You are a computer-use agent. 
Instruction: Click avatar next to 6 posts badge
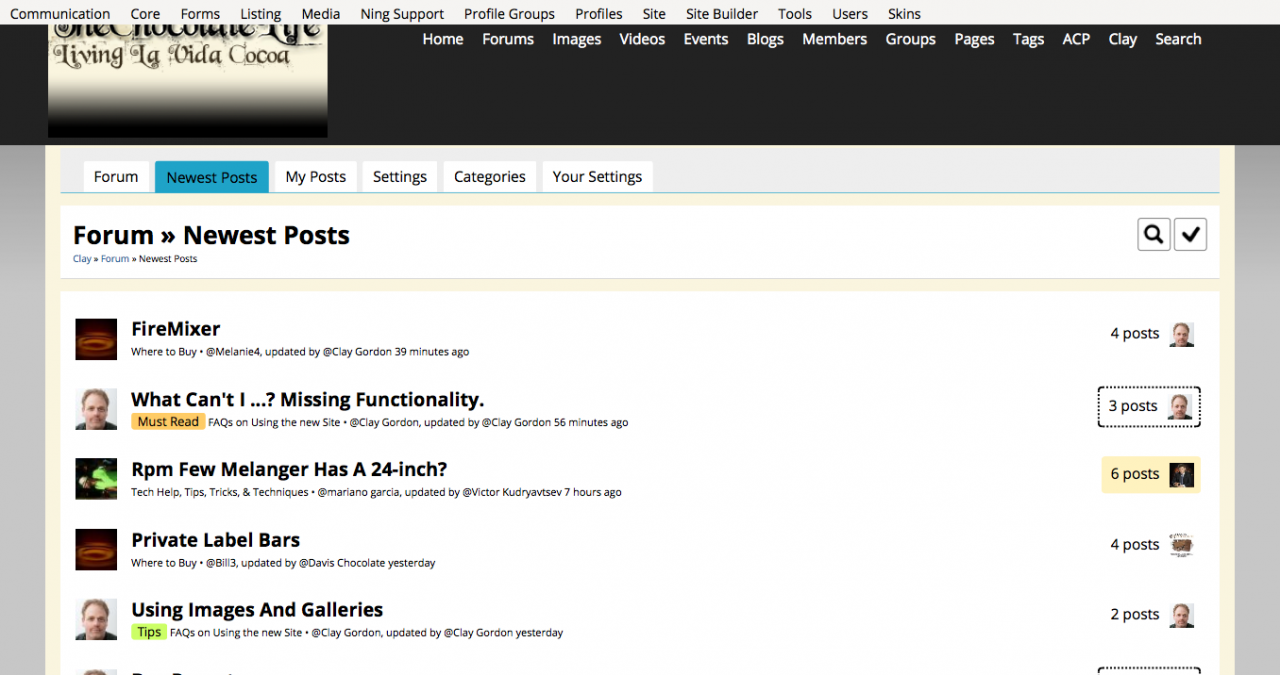pyautogui.click(x=1182, y=475)
